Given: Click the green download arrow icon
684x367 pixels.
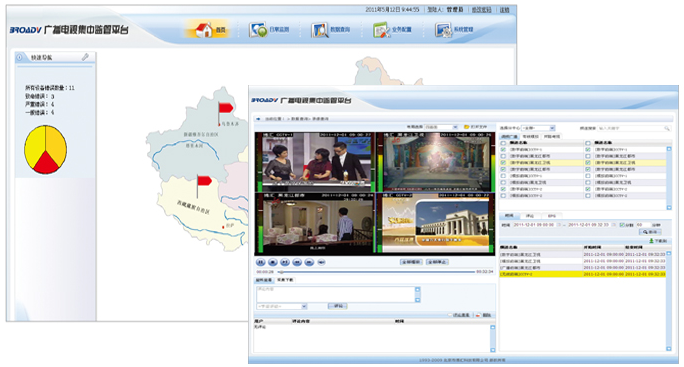Looking at the screenshot, I should click(x=651, y=241).
